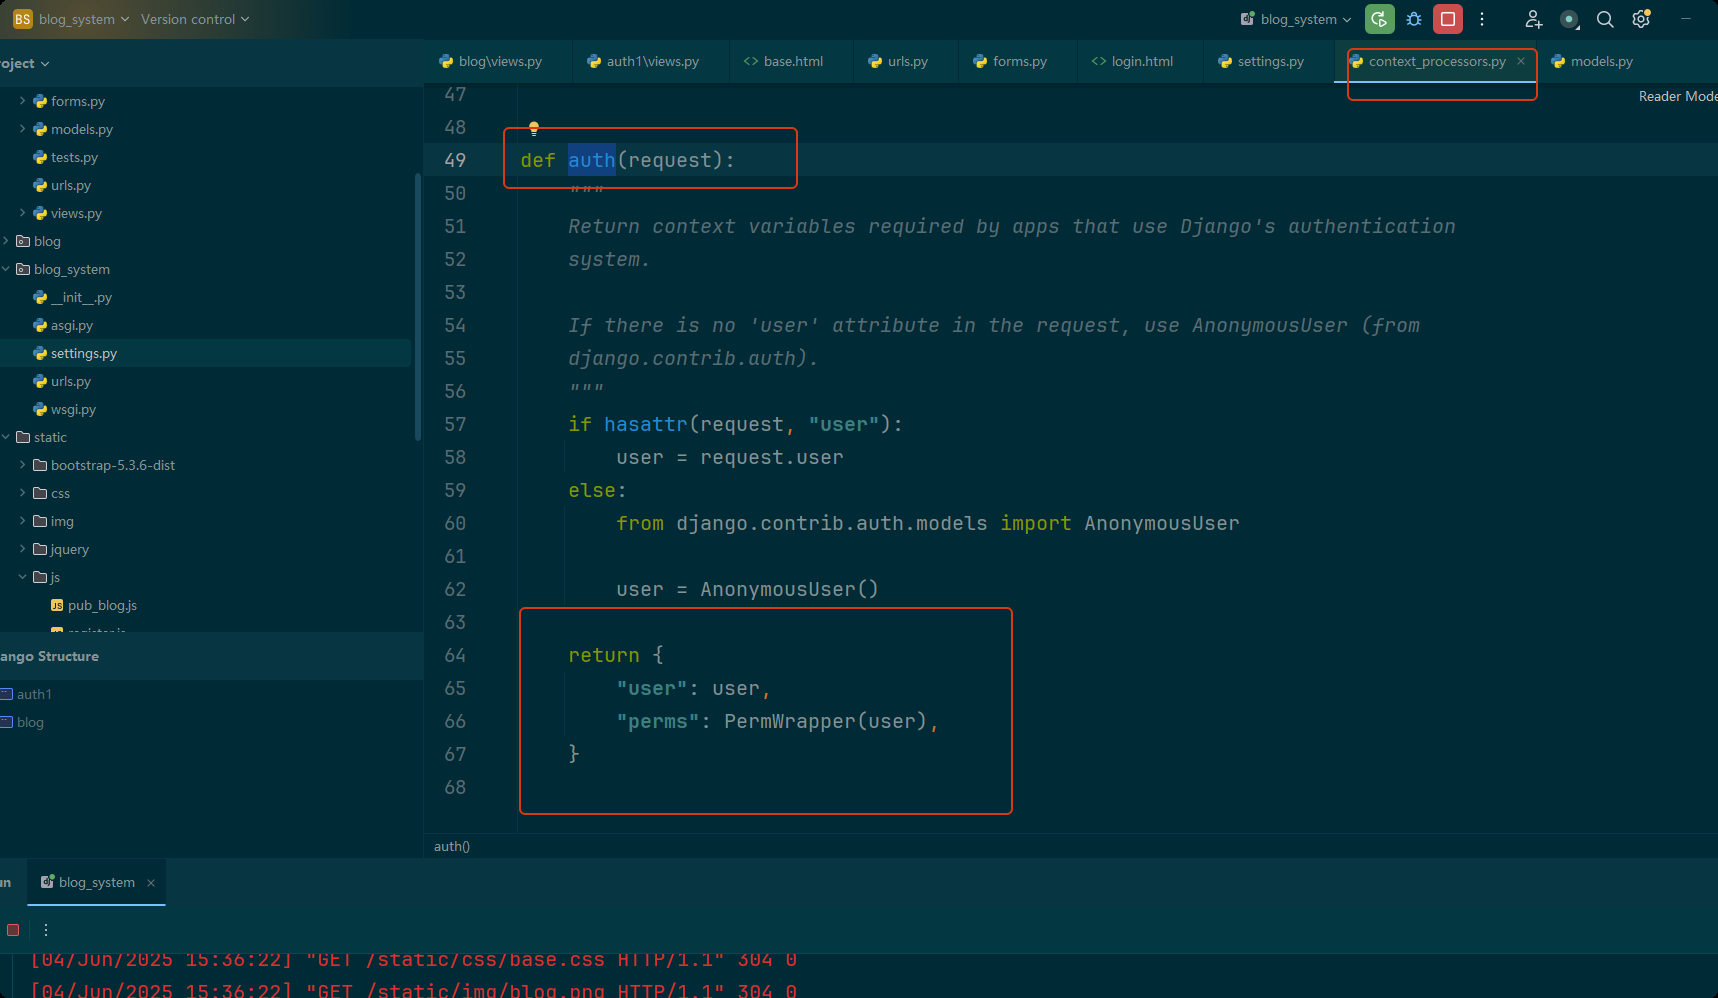1718x998 pixels.
Task: Minimize the PyCharm window
Action: pyautogui.click(x=1686, y=19)
